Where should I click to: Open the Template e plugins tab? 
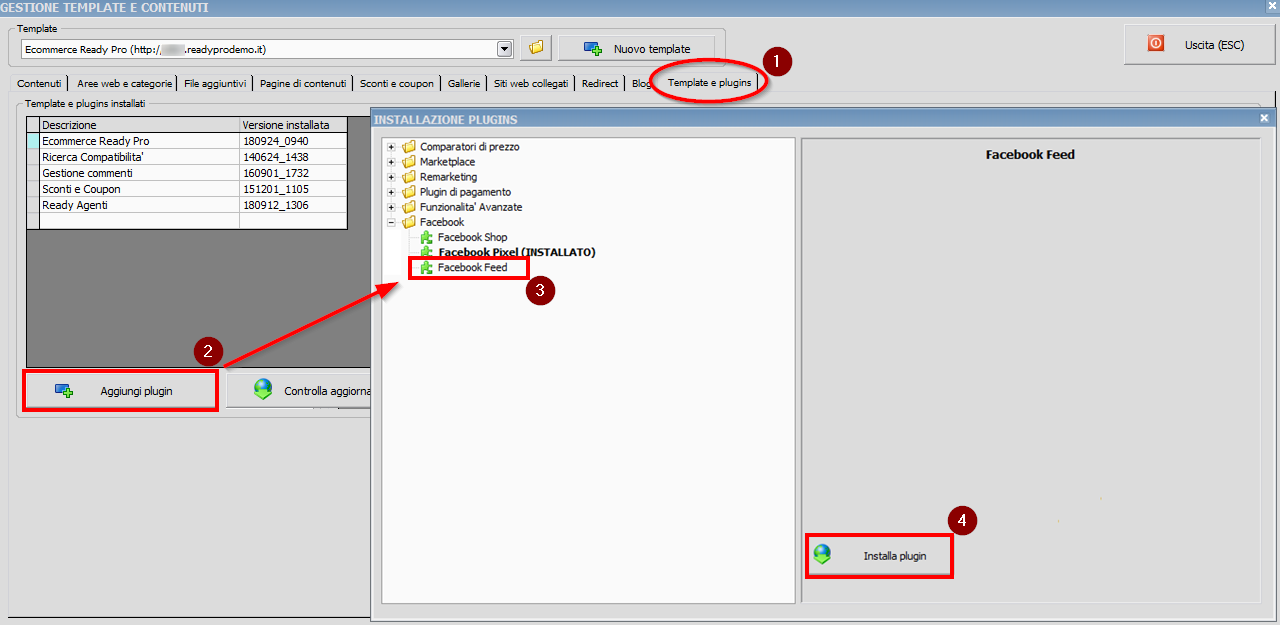[709, 82]
